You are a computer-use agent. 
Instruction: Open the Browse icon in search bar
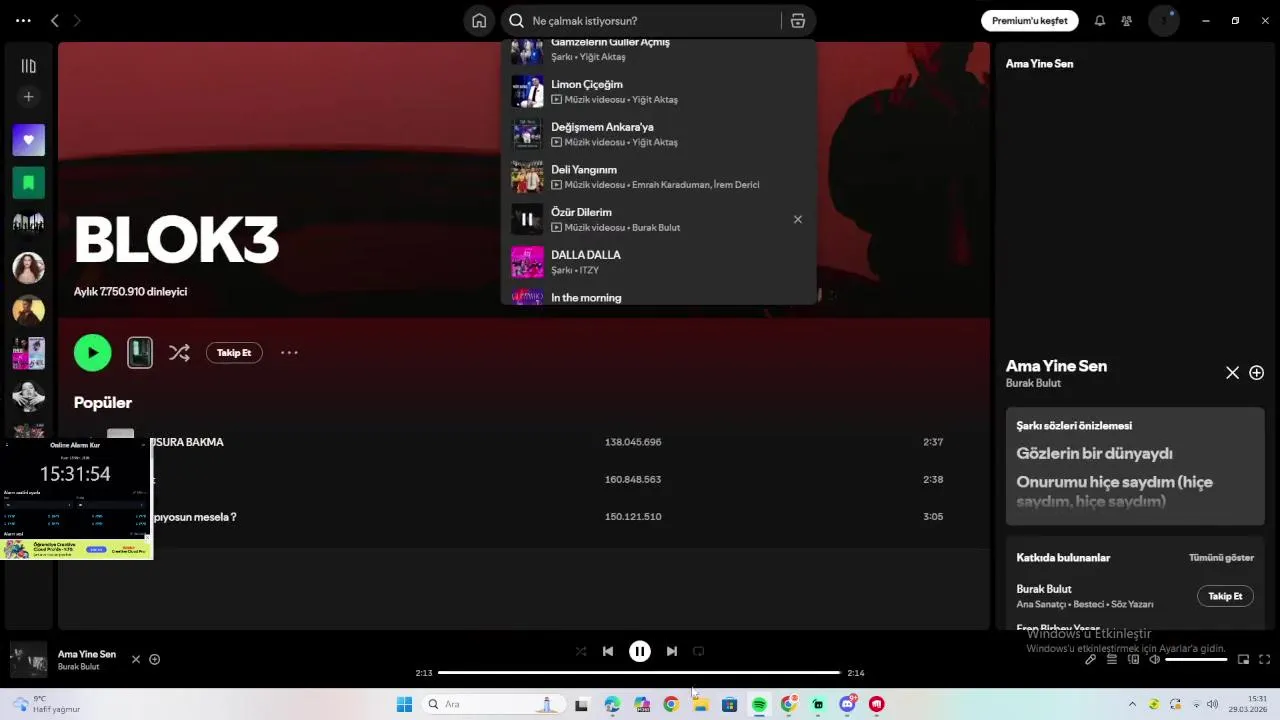pos(797,21)
